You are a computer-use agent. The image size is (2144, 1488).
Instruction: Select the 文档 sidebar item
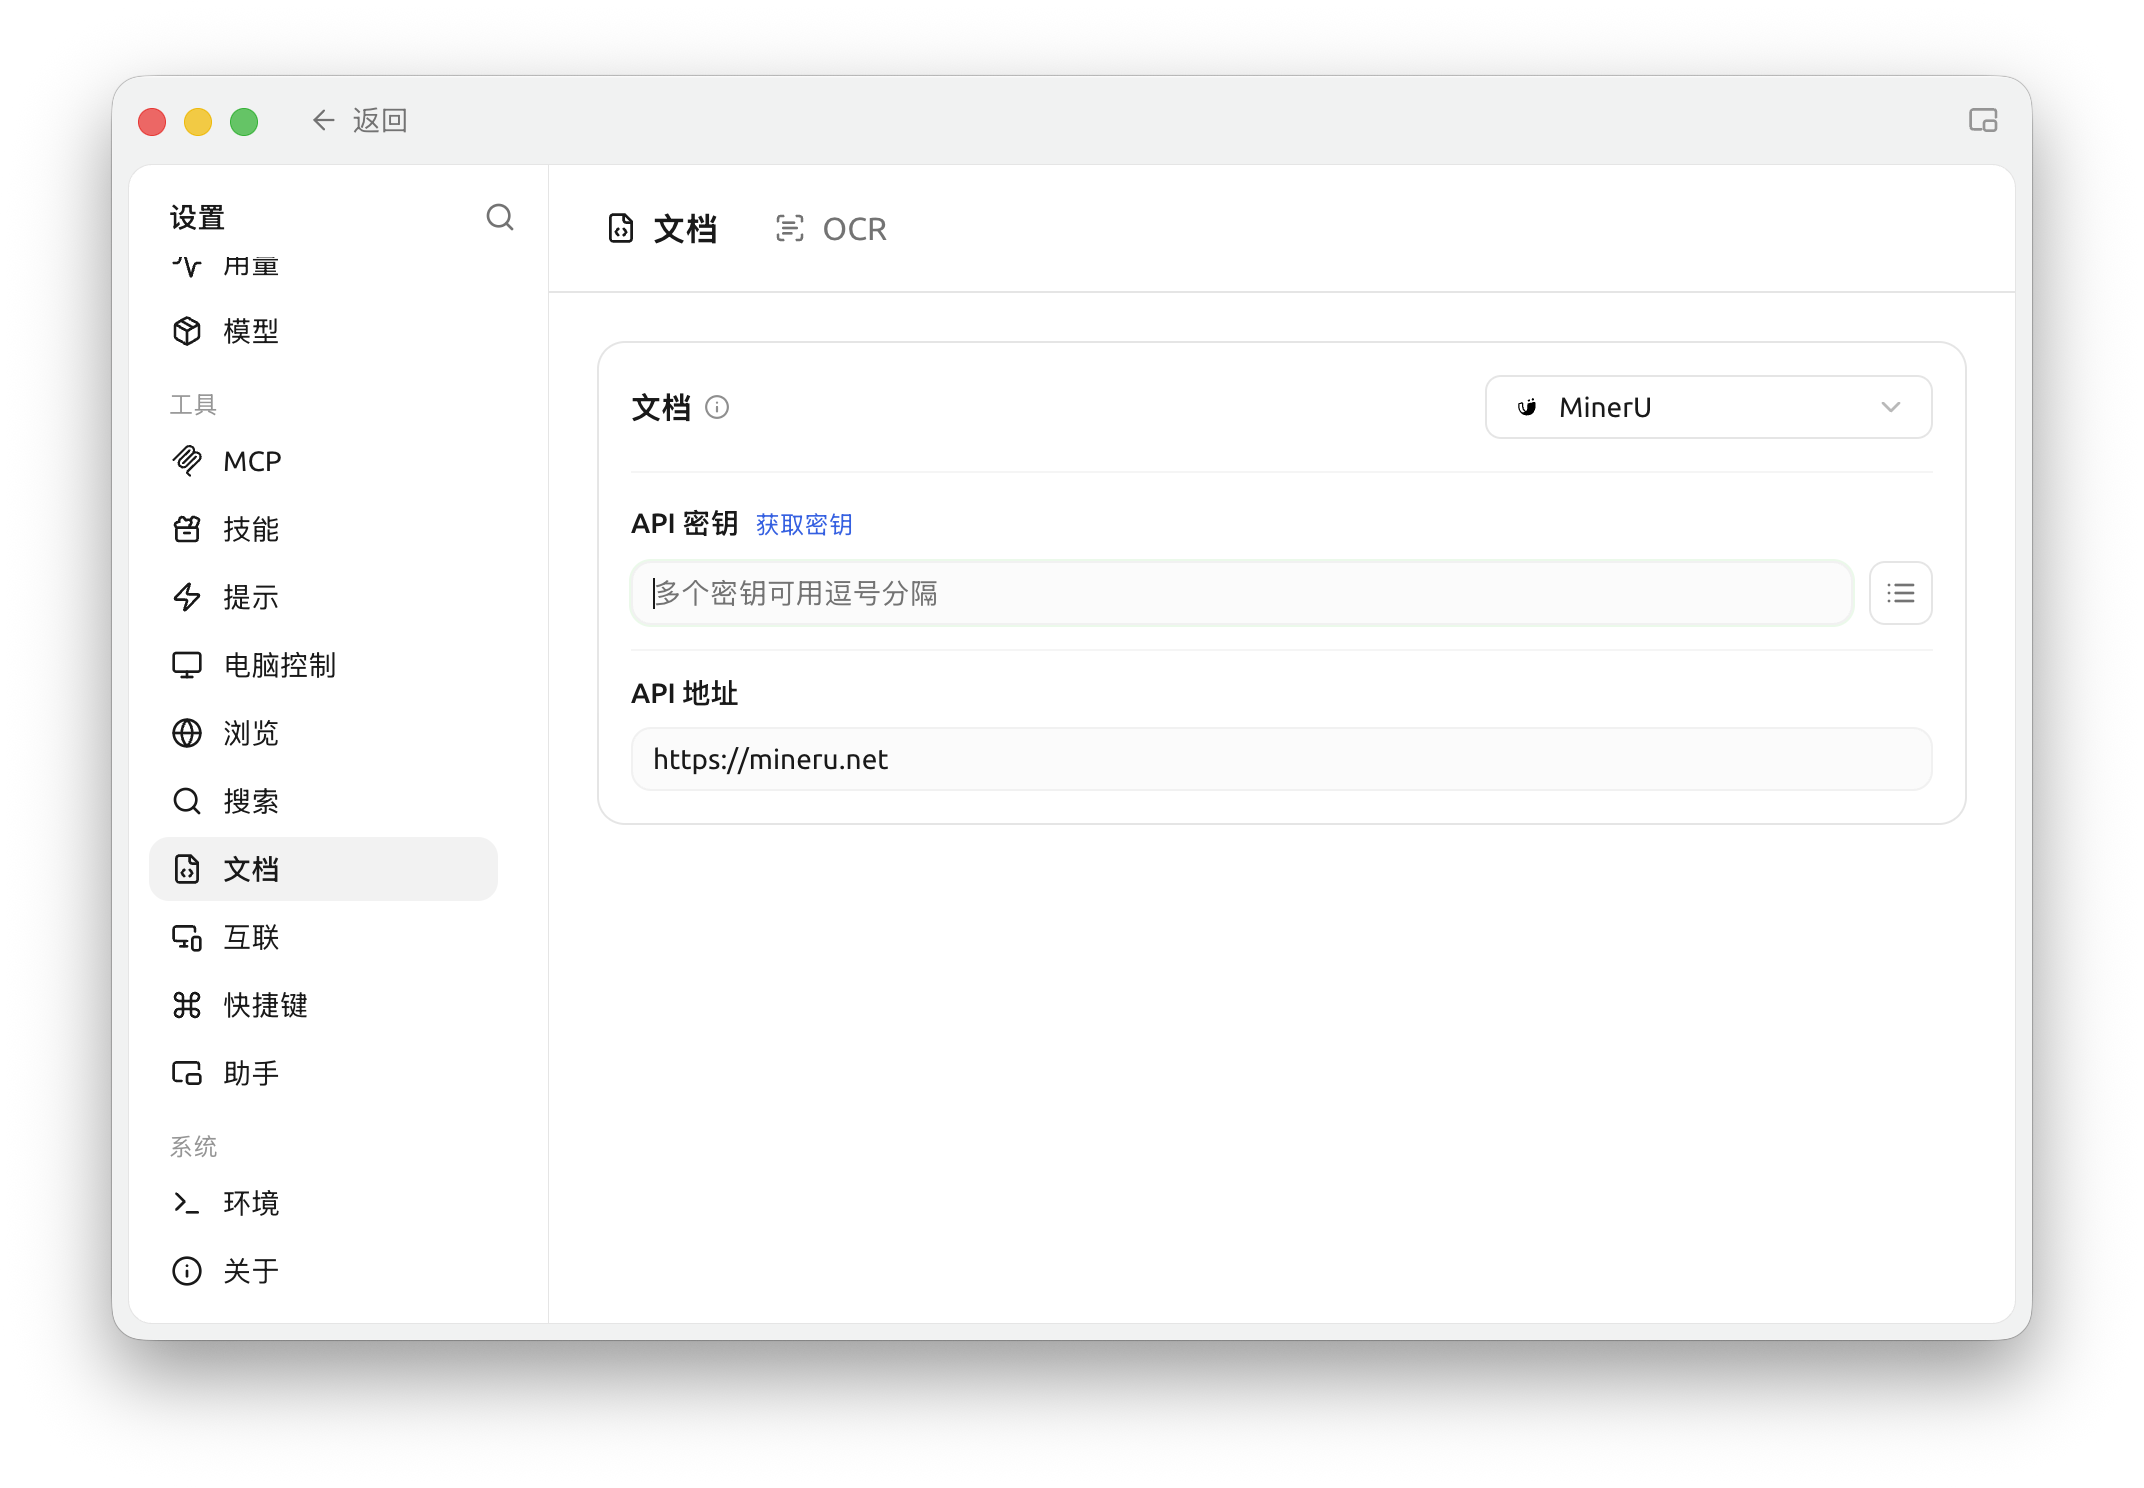point(323,869)
